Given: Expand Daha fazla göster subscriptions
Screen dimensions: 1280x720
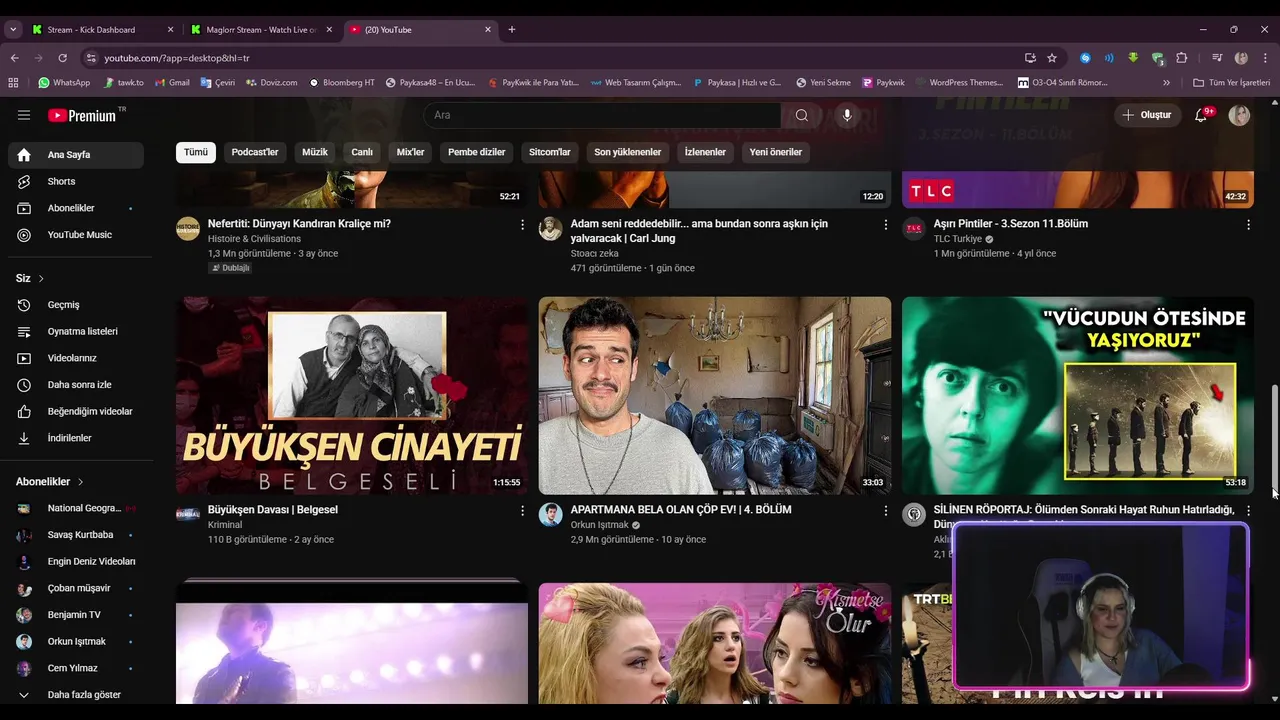Looking at the screenshot, I should [76, 694].
